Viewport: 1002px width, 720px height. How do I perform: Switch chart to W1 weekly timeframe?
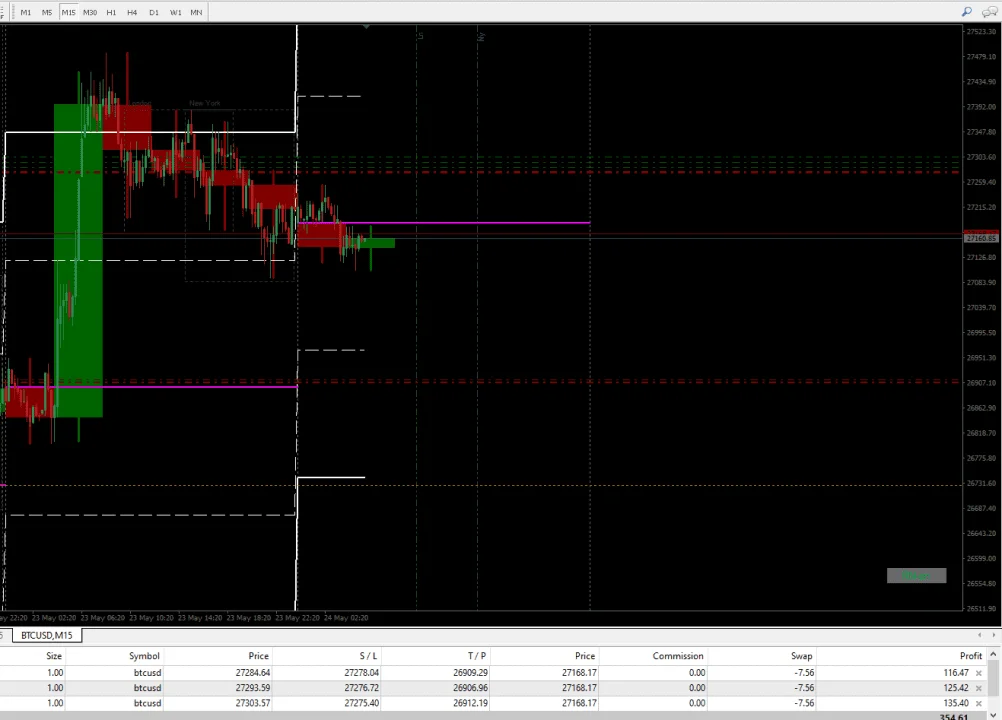tap(176, 12)
